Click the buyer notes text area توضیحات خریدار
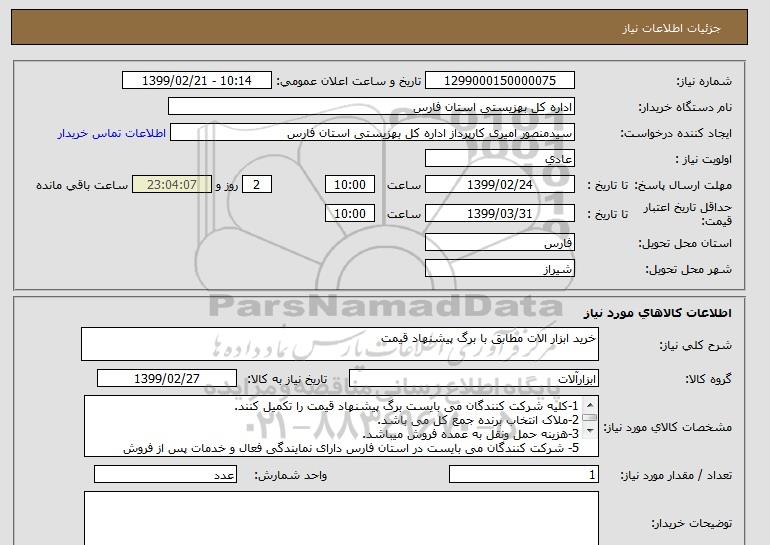 pos(341,518)
